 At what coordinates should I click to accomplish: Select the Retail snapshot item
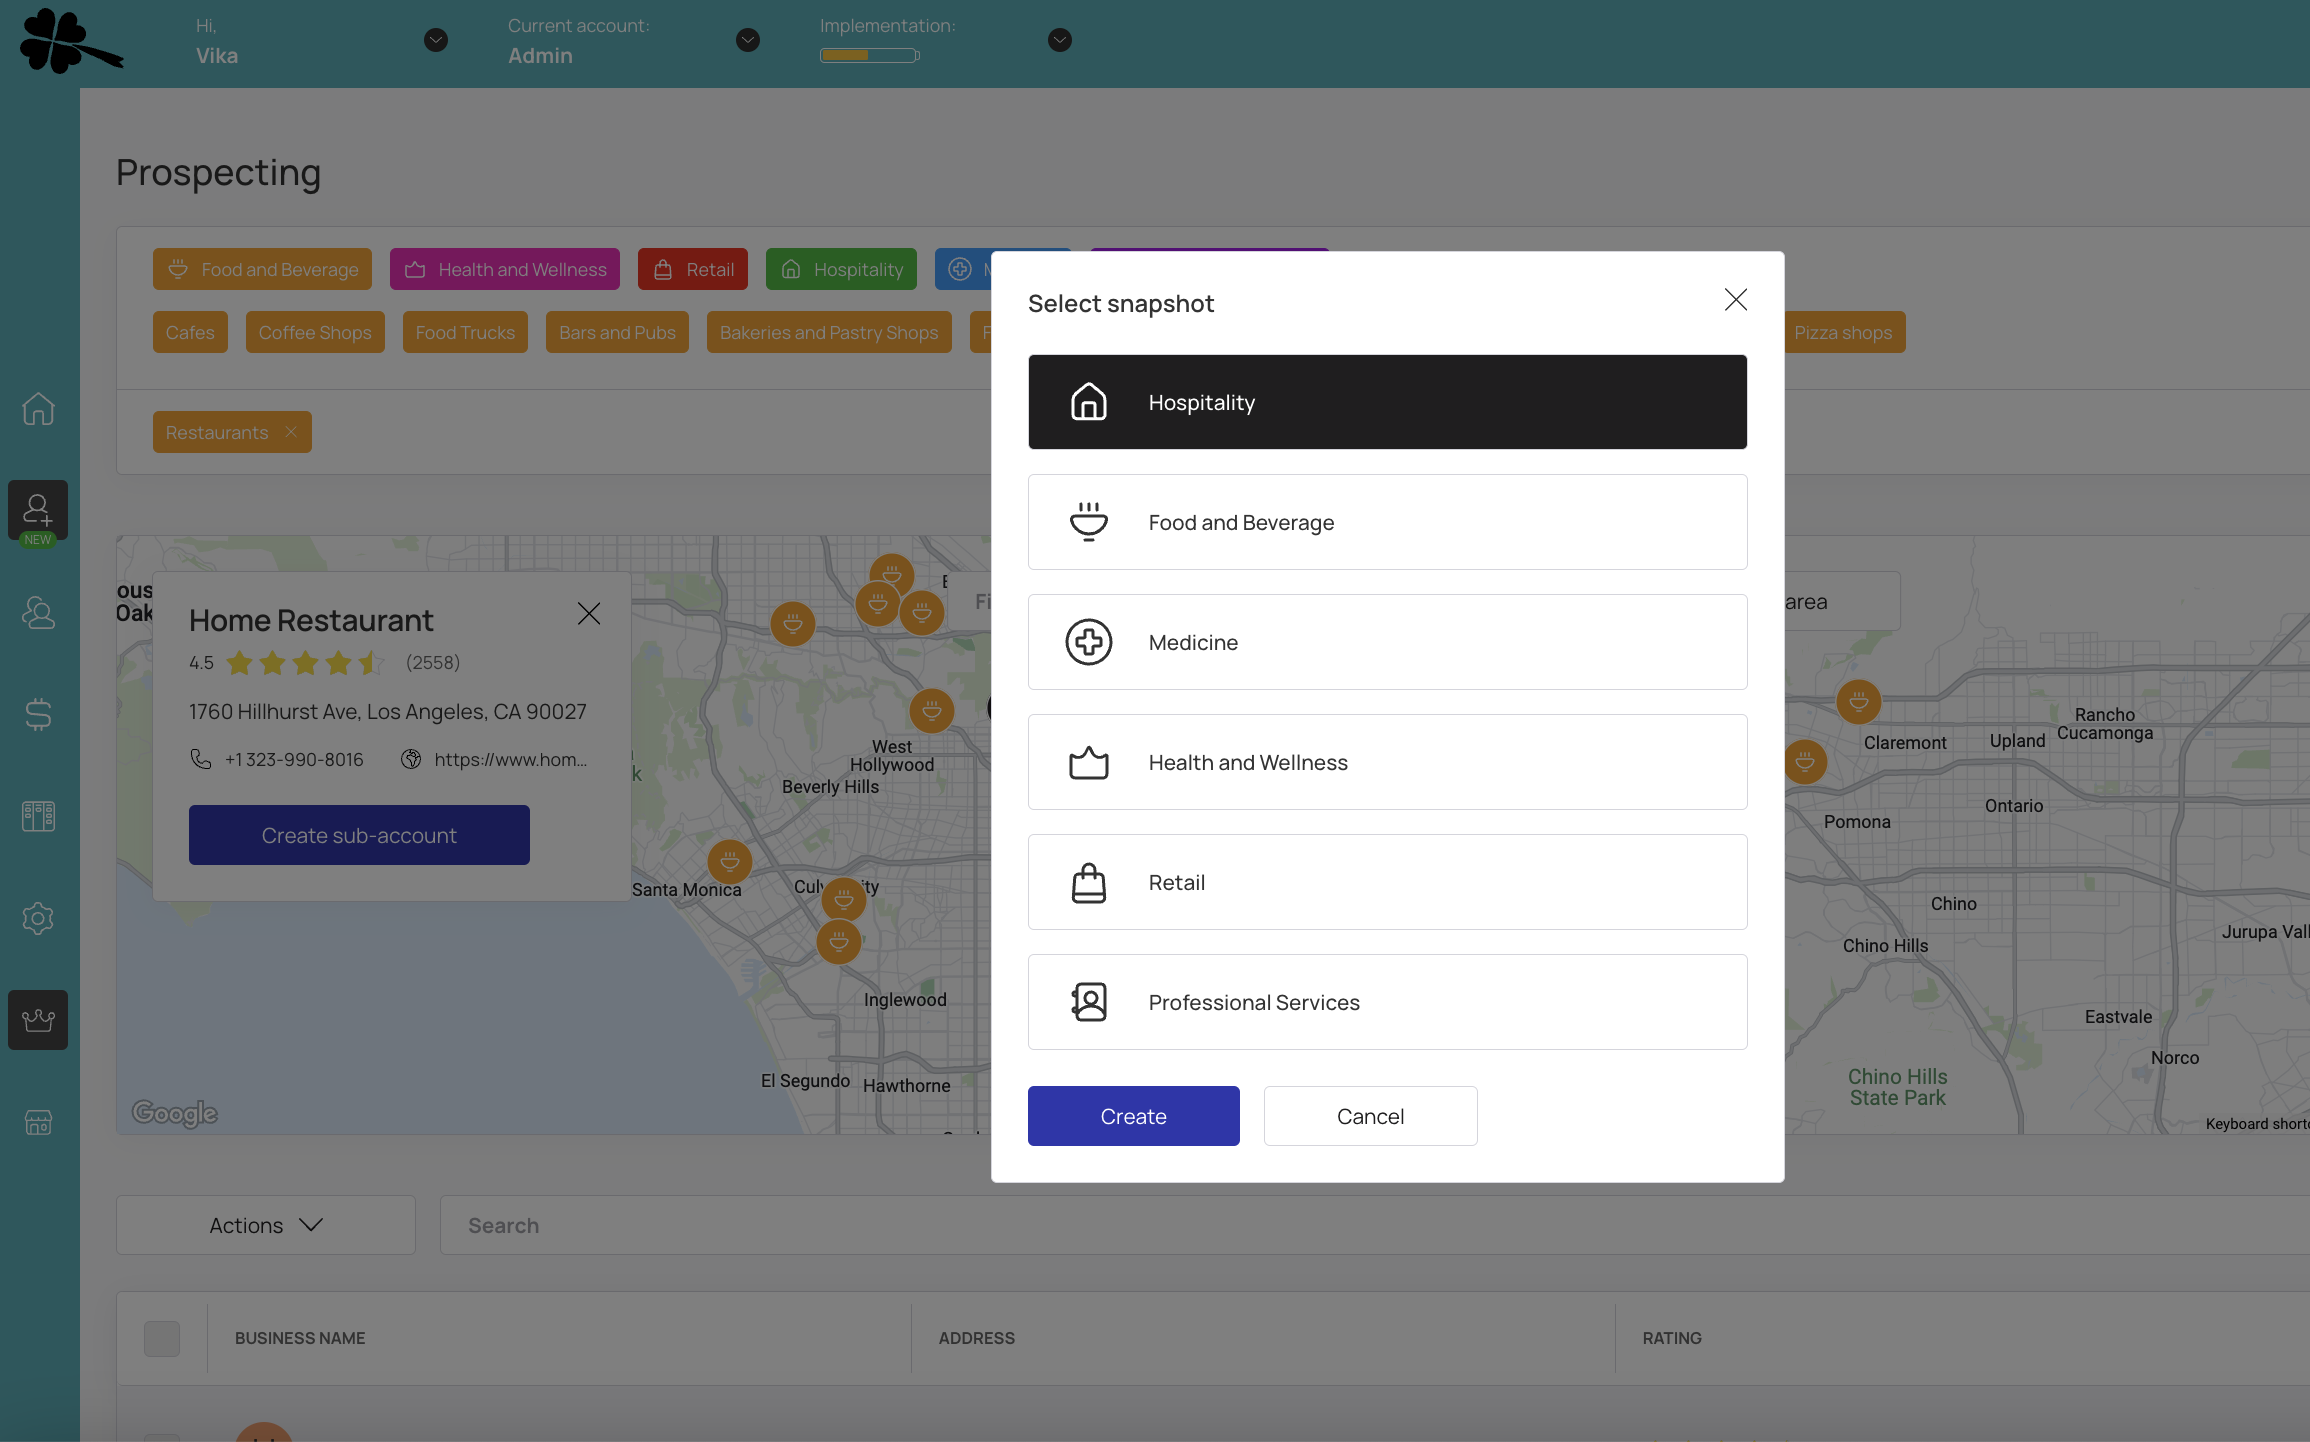click(1387, 882)
